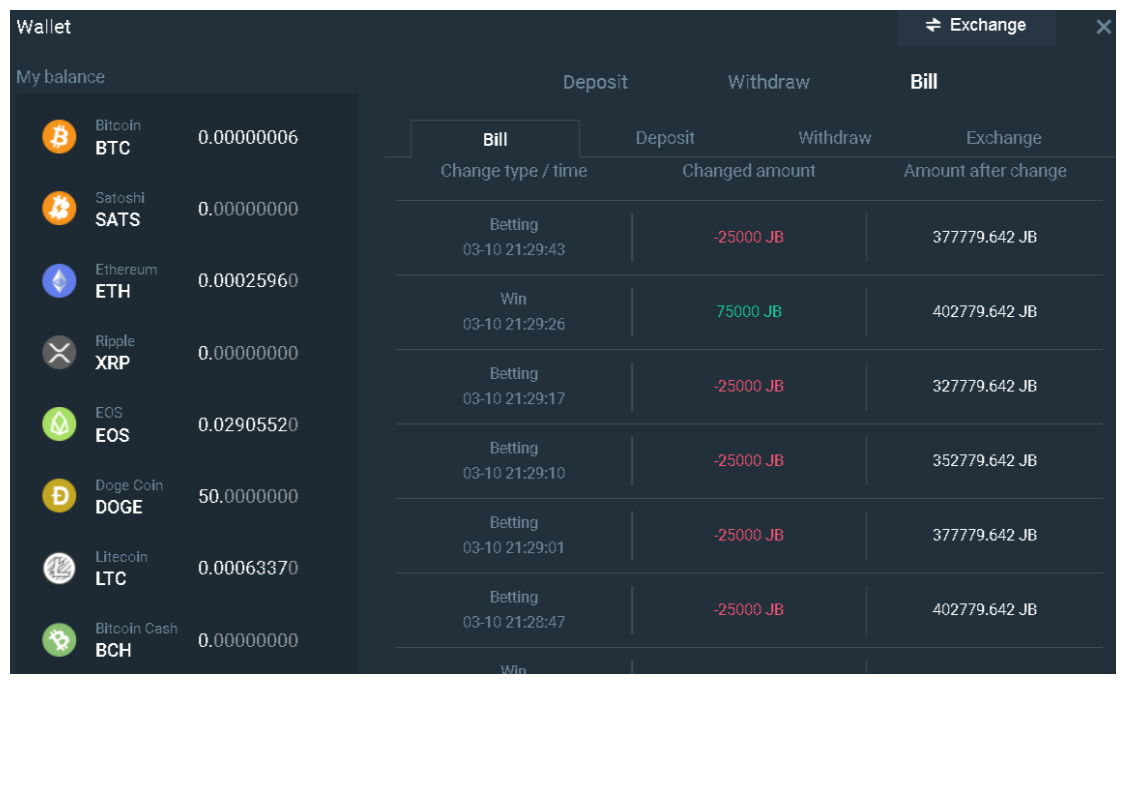Open the Exchange button at top

[976, 26]
